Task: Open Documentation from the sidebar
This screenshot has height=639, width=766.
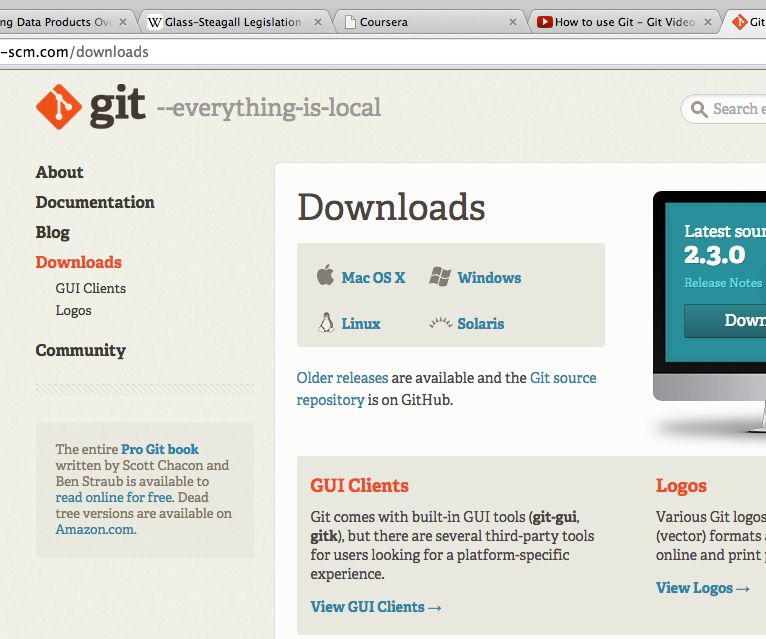Action: 95,202
